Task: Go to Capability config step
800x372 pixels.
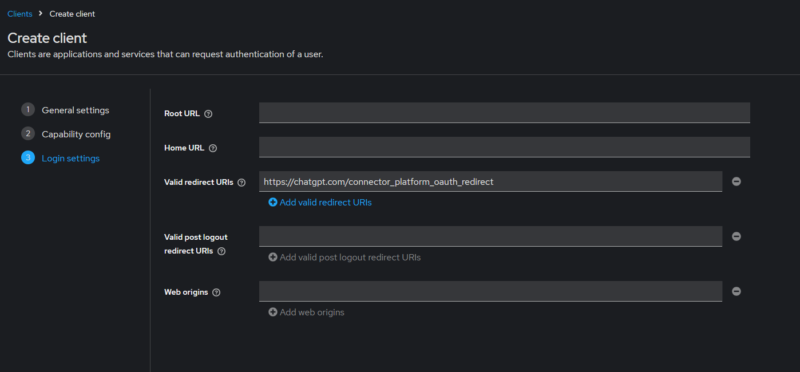Action: pyautogui.click(x=76, y=134)
